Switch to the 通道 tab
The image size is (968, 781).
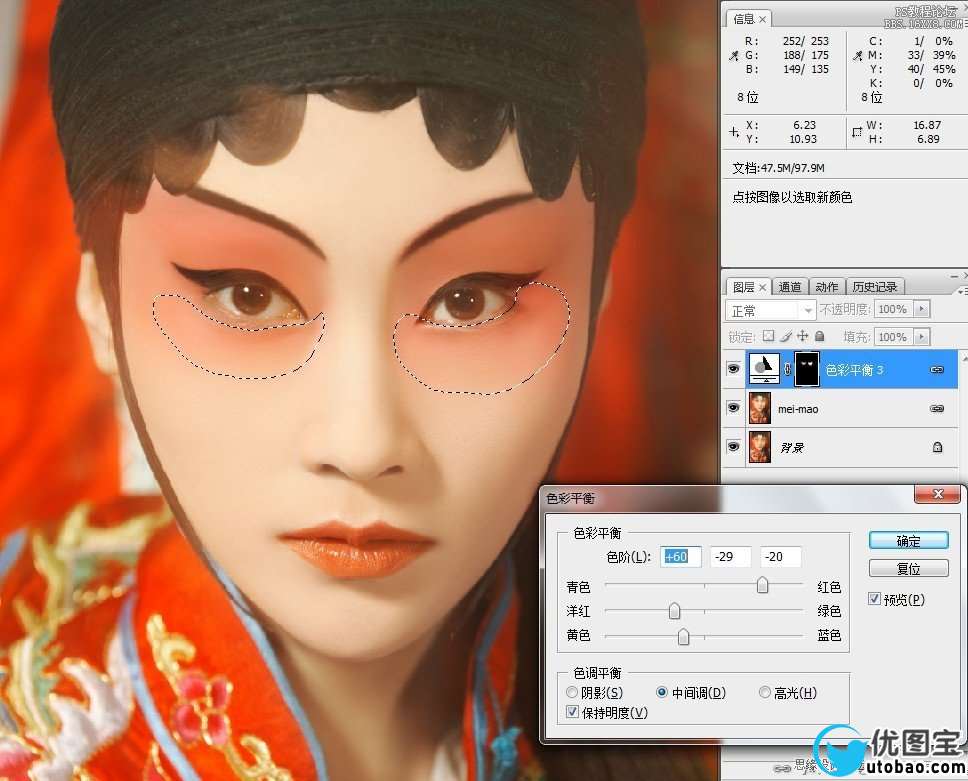pyautogui.click(x=790, y=287)
